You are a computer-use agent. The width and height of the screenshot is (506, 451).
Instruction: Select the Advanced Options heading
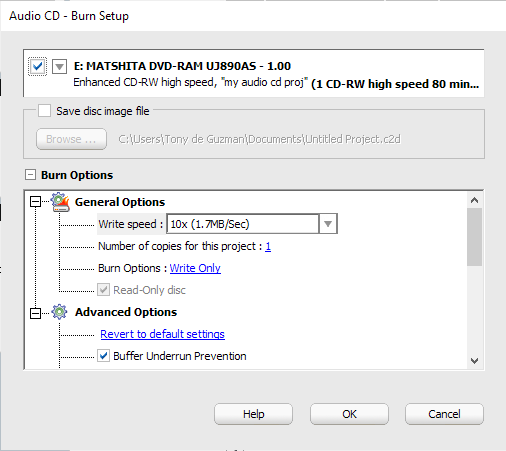[x=126, y=312]
